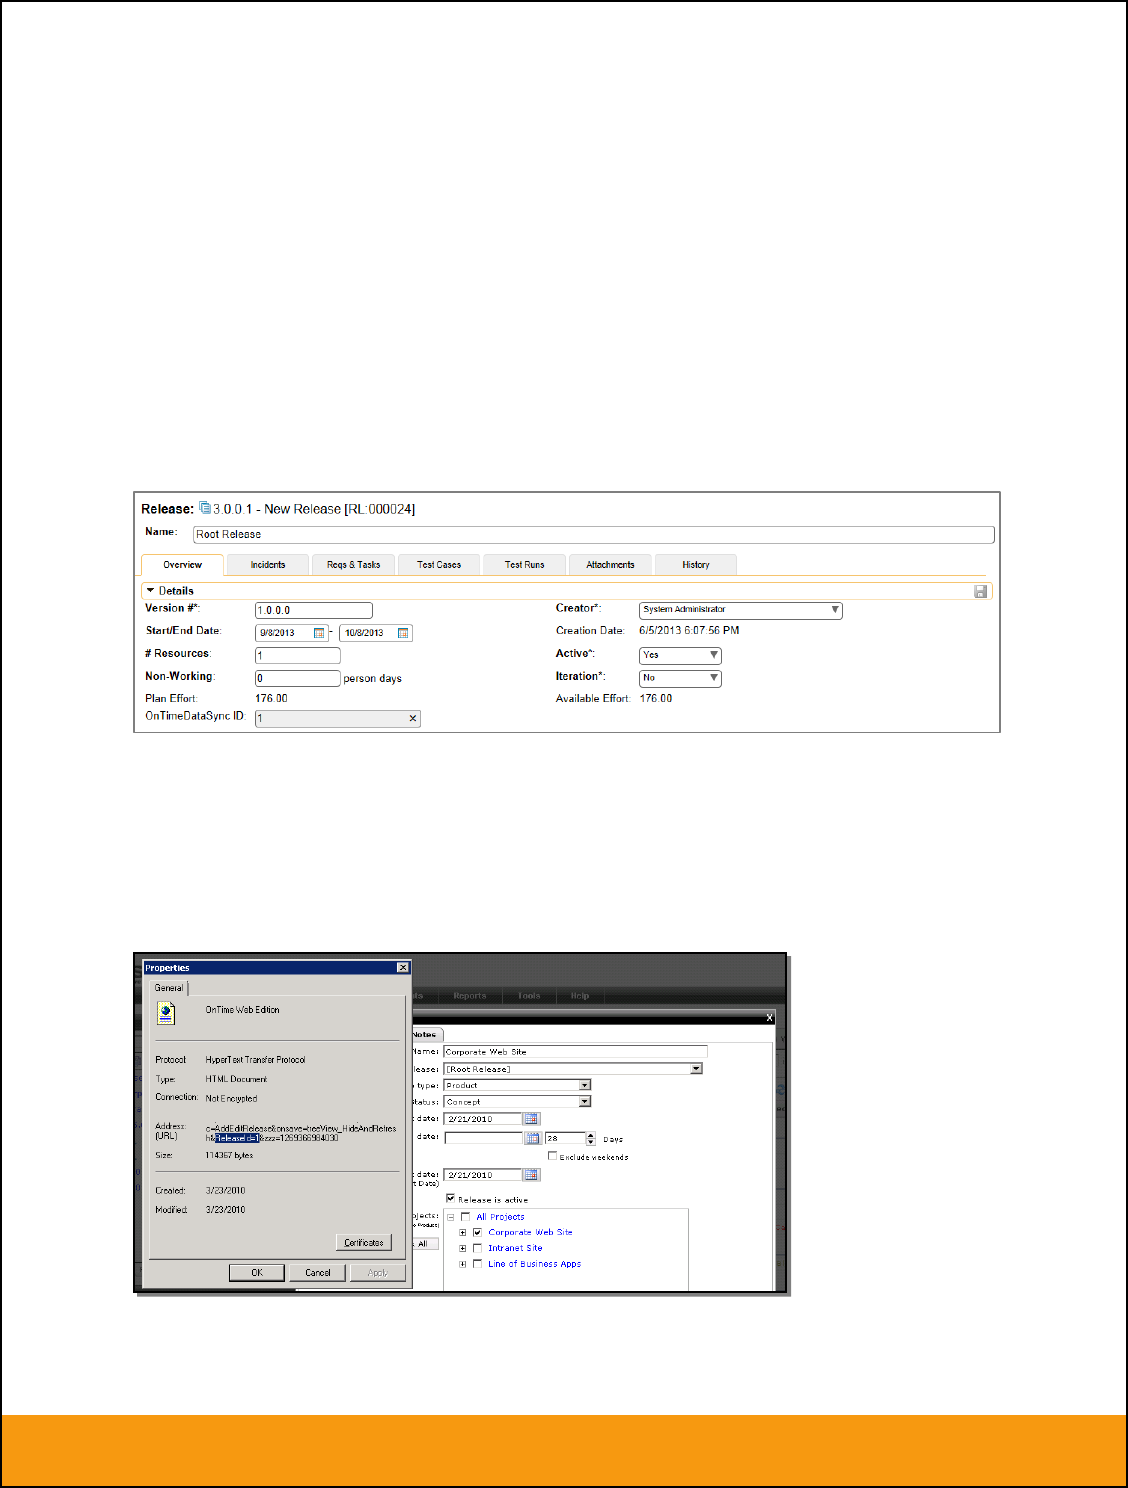Click Apply in the Properties dialog
1128x1488 pixels.
tap(378, 1272)
